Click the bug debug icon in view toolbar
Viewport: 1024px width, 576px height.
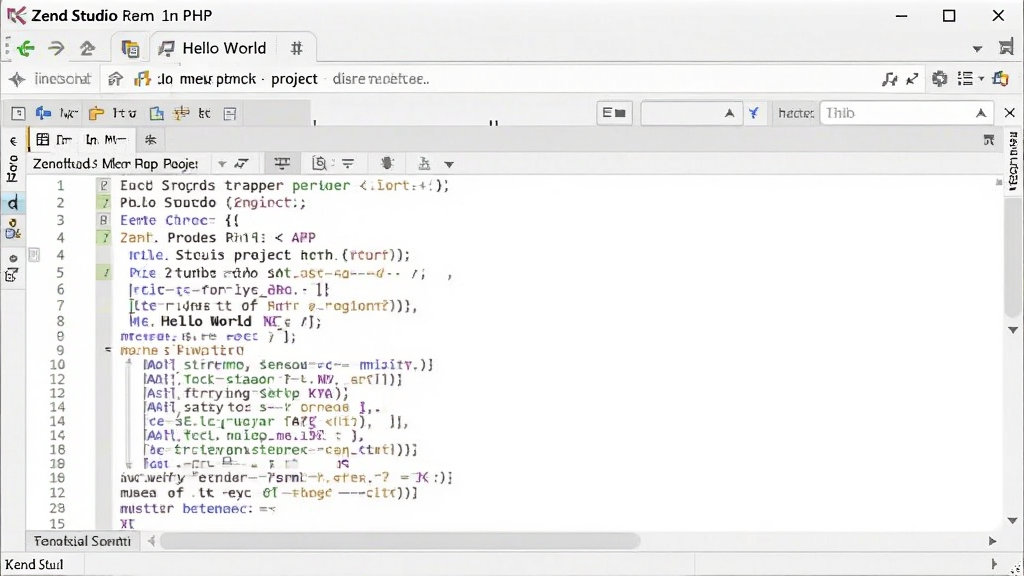(387, 163)
